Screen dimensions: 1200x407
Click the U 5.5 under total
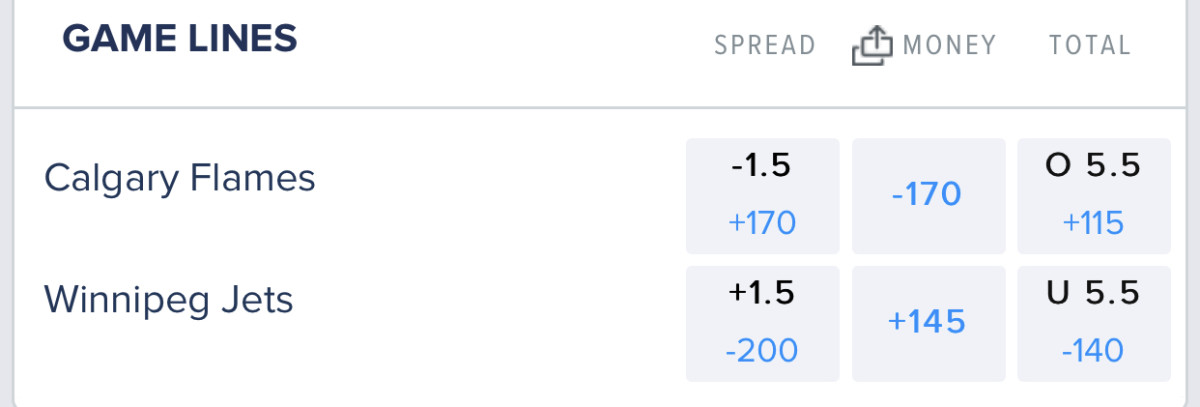tap(1093, 293)
